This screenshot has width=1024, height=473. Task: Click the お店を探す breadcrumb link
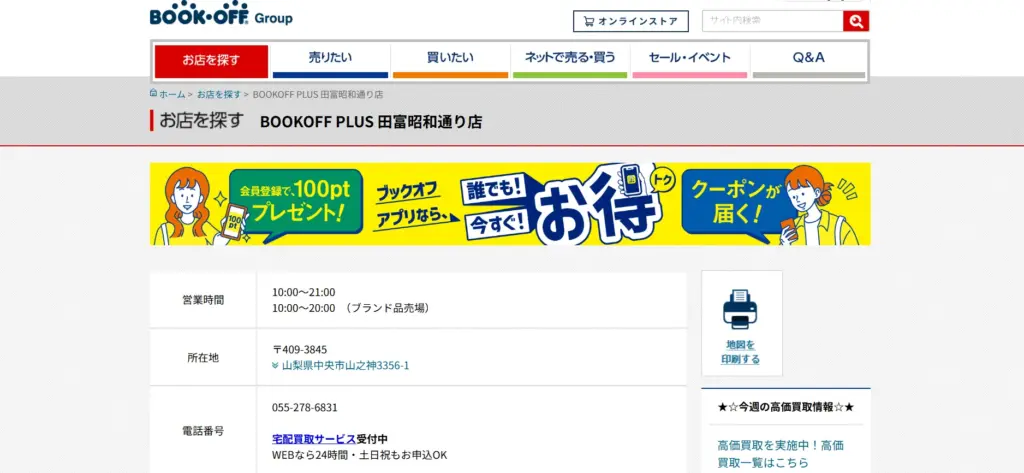pyautogui.click(x=218, y=94)
